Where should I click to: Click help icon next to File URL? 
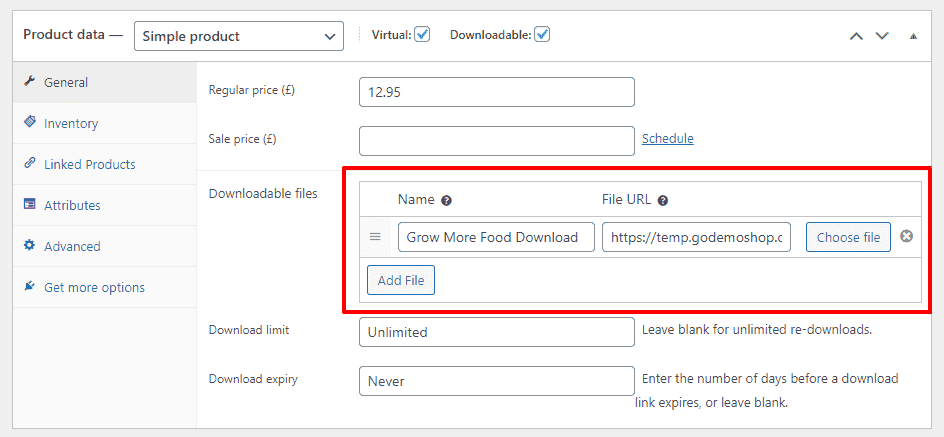tap(663, 200)
